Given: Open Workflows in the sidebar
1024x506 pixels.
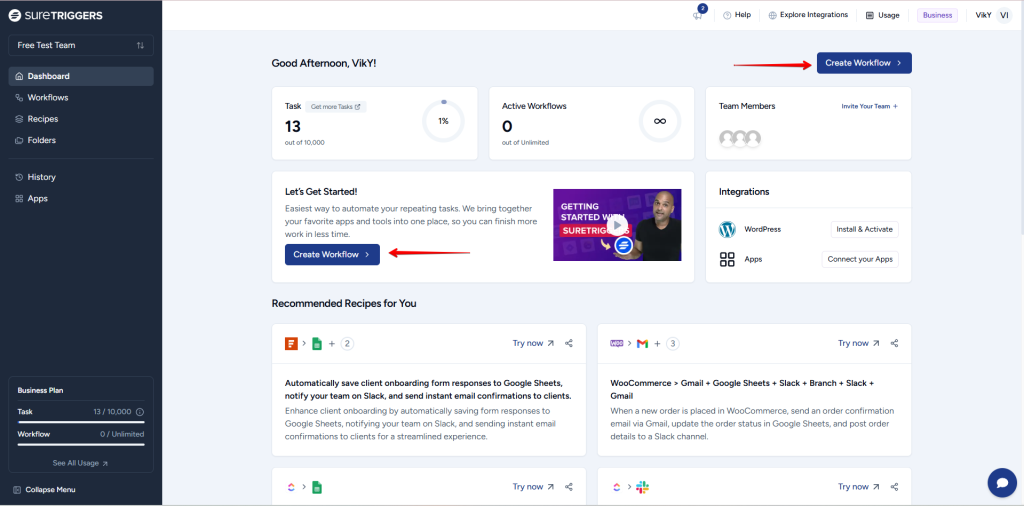Looking at the screenshot, I should [48, 98].
